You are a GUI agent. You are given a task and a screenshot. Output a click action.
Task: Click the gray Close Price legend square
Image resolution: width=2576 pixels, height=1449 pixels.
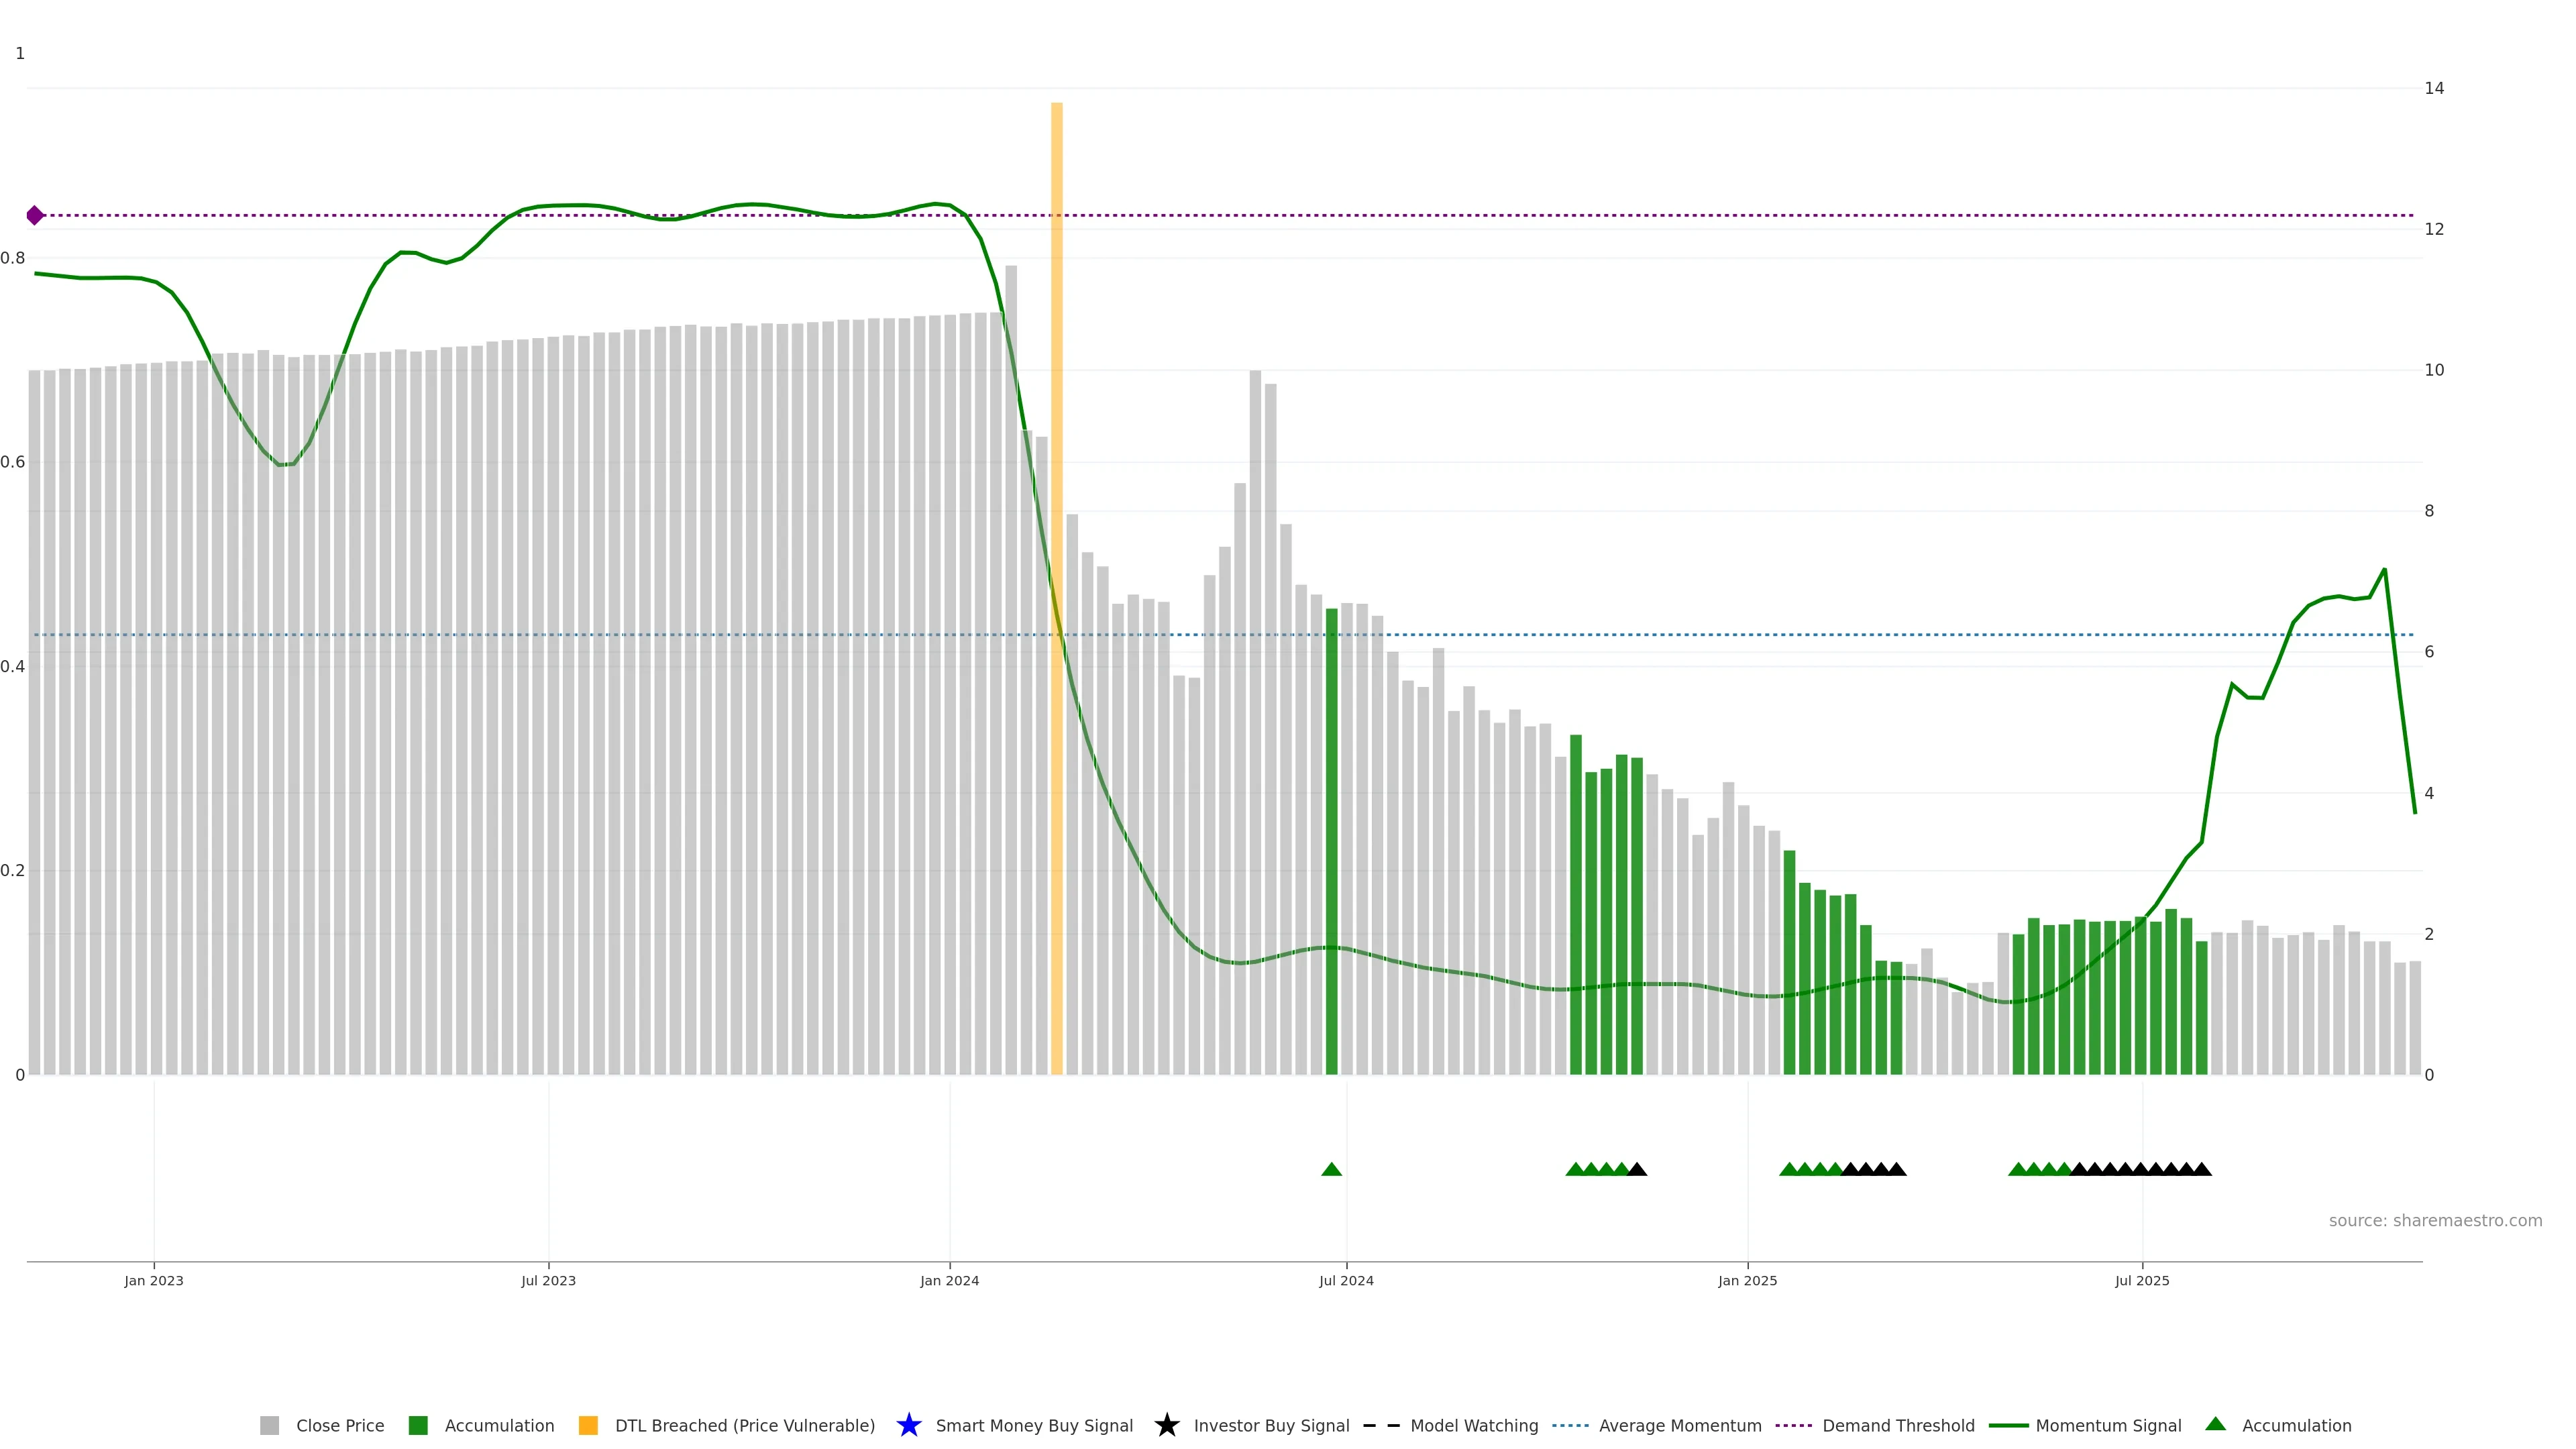[269, 1425]
